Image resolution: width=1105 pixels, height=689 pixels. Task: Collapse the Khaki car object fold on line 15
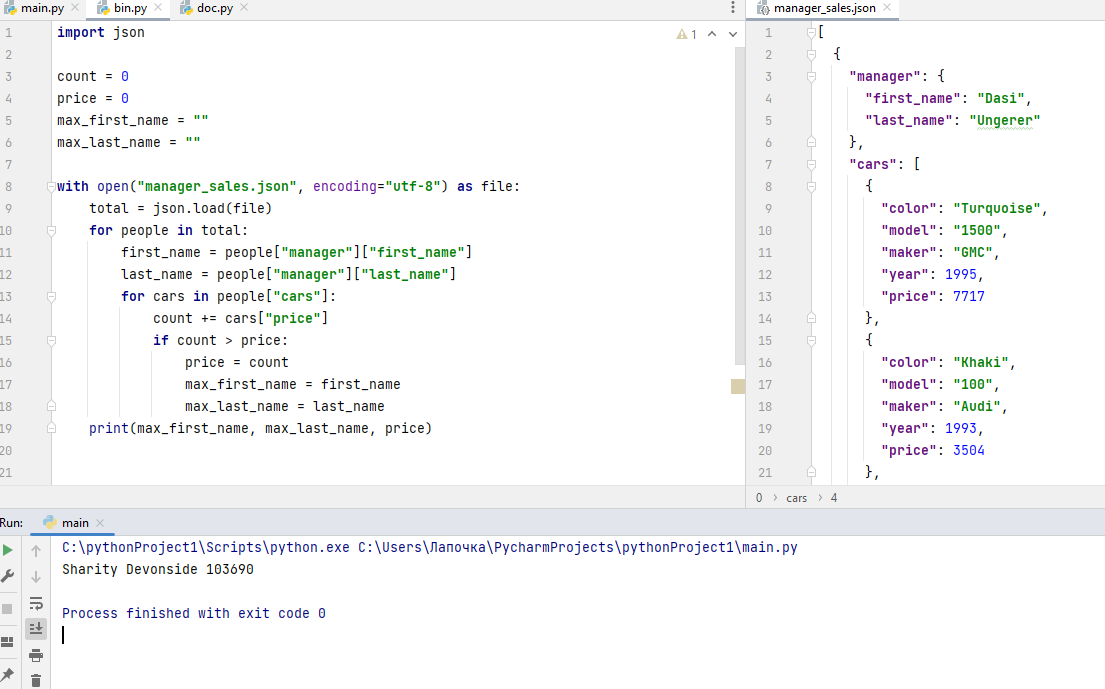(x=811, y=340)
